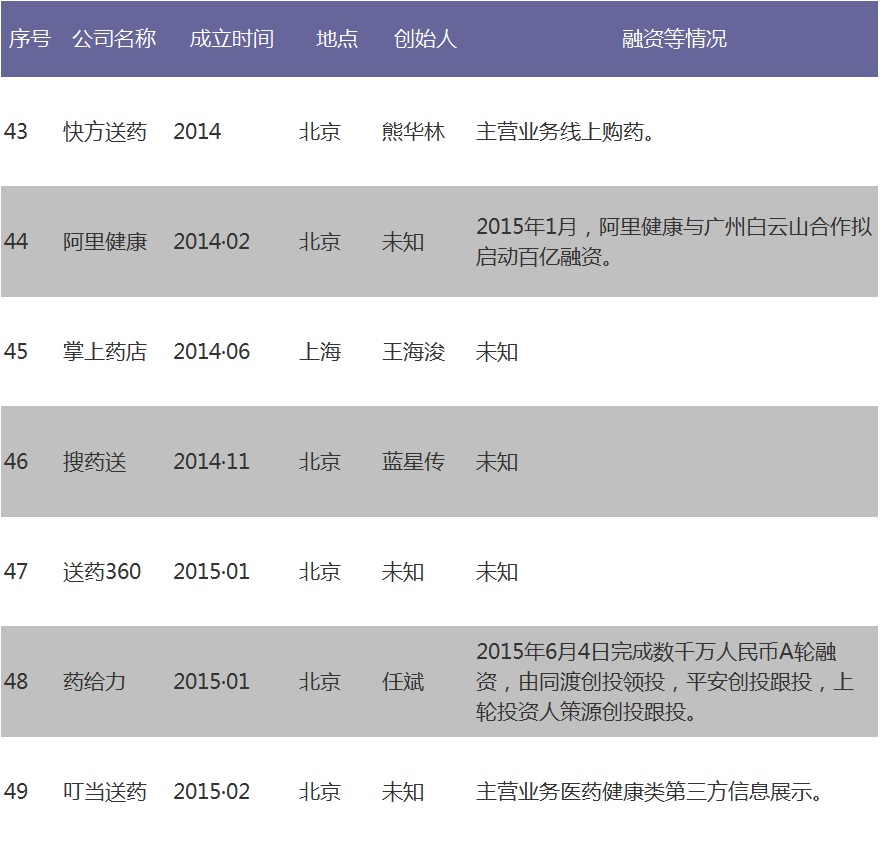The image size is (880, 848).
Task: Click the 序号 column header
Action: pos(30,39)
